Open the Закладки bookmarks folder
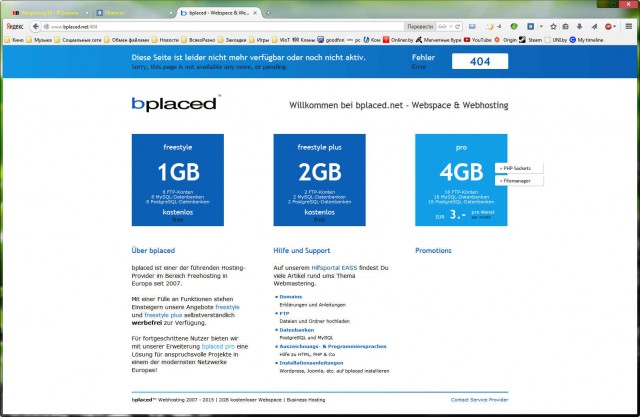The width and height of the screenshot is (640, 417). [x=232, y=40]
